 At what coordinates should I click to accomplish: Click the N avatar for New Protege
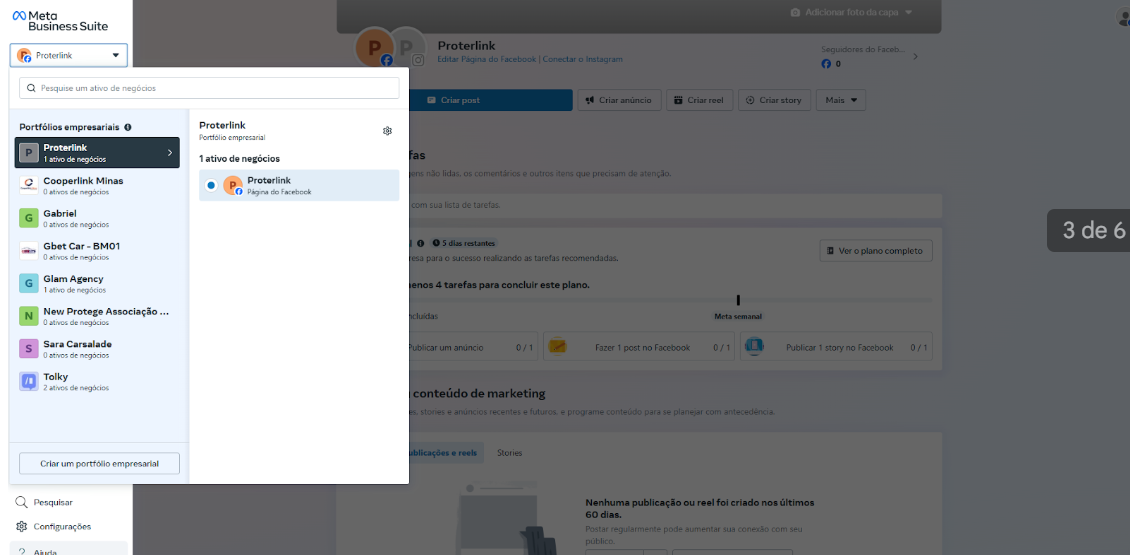point(29,316)
